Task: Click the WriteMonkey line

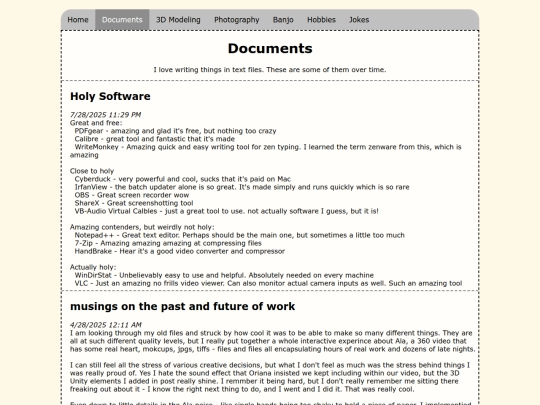Action: coord(266,151)
